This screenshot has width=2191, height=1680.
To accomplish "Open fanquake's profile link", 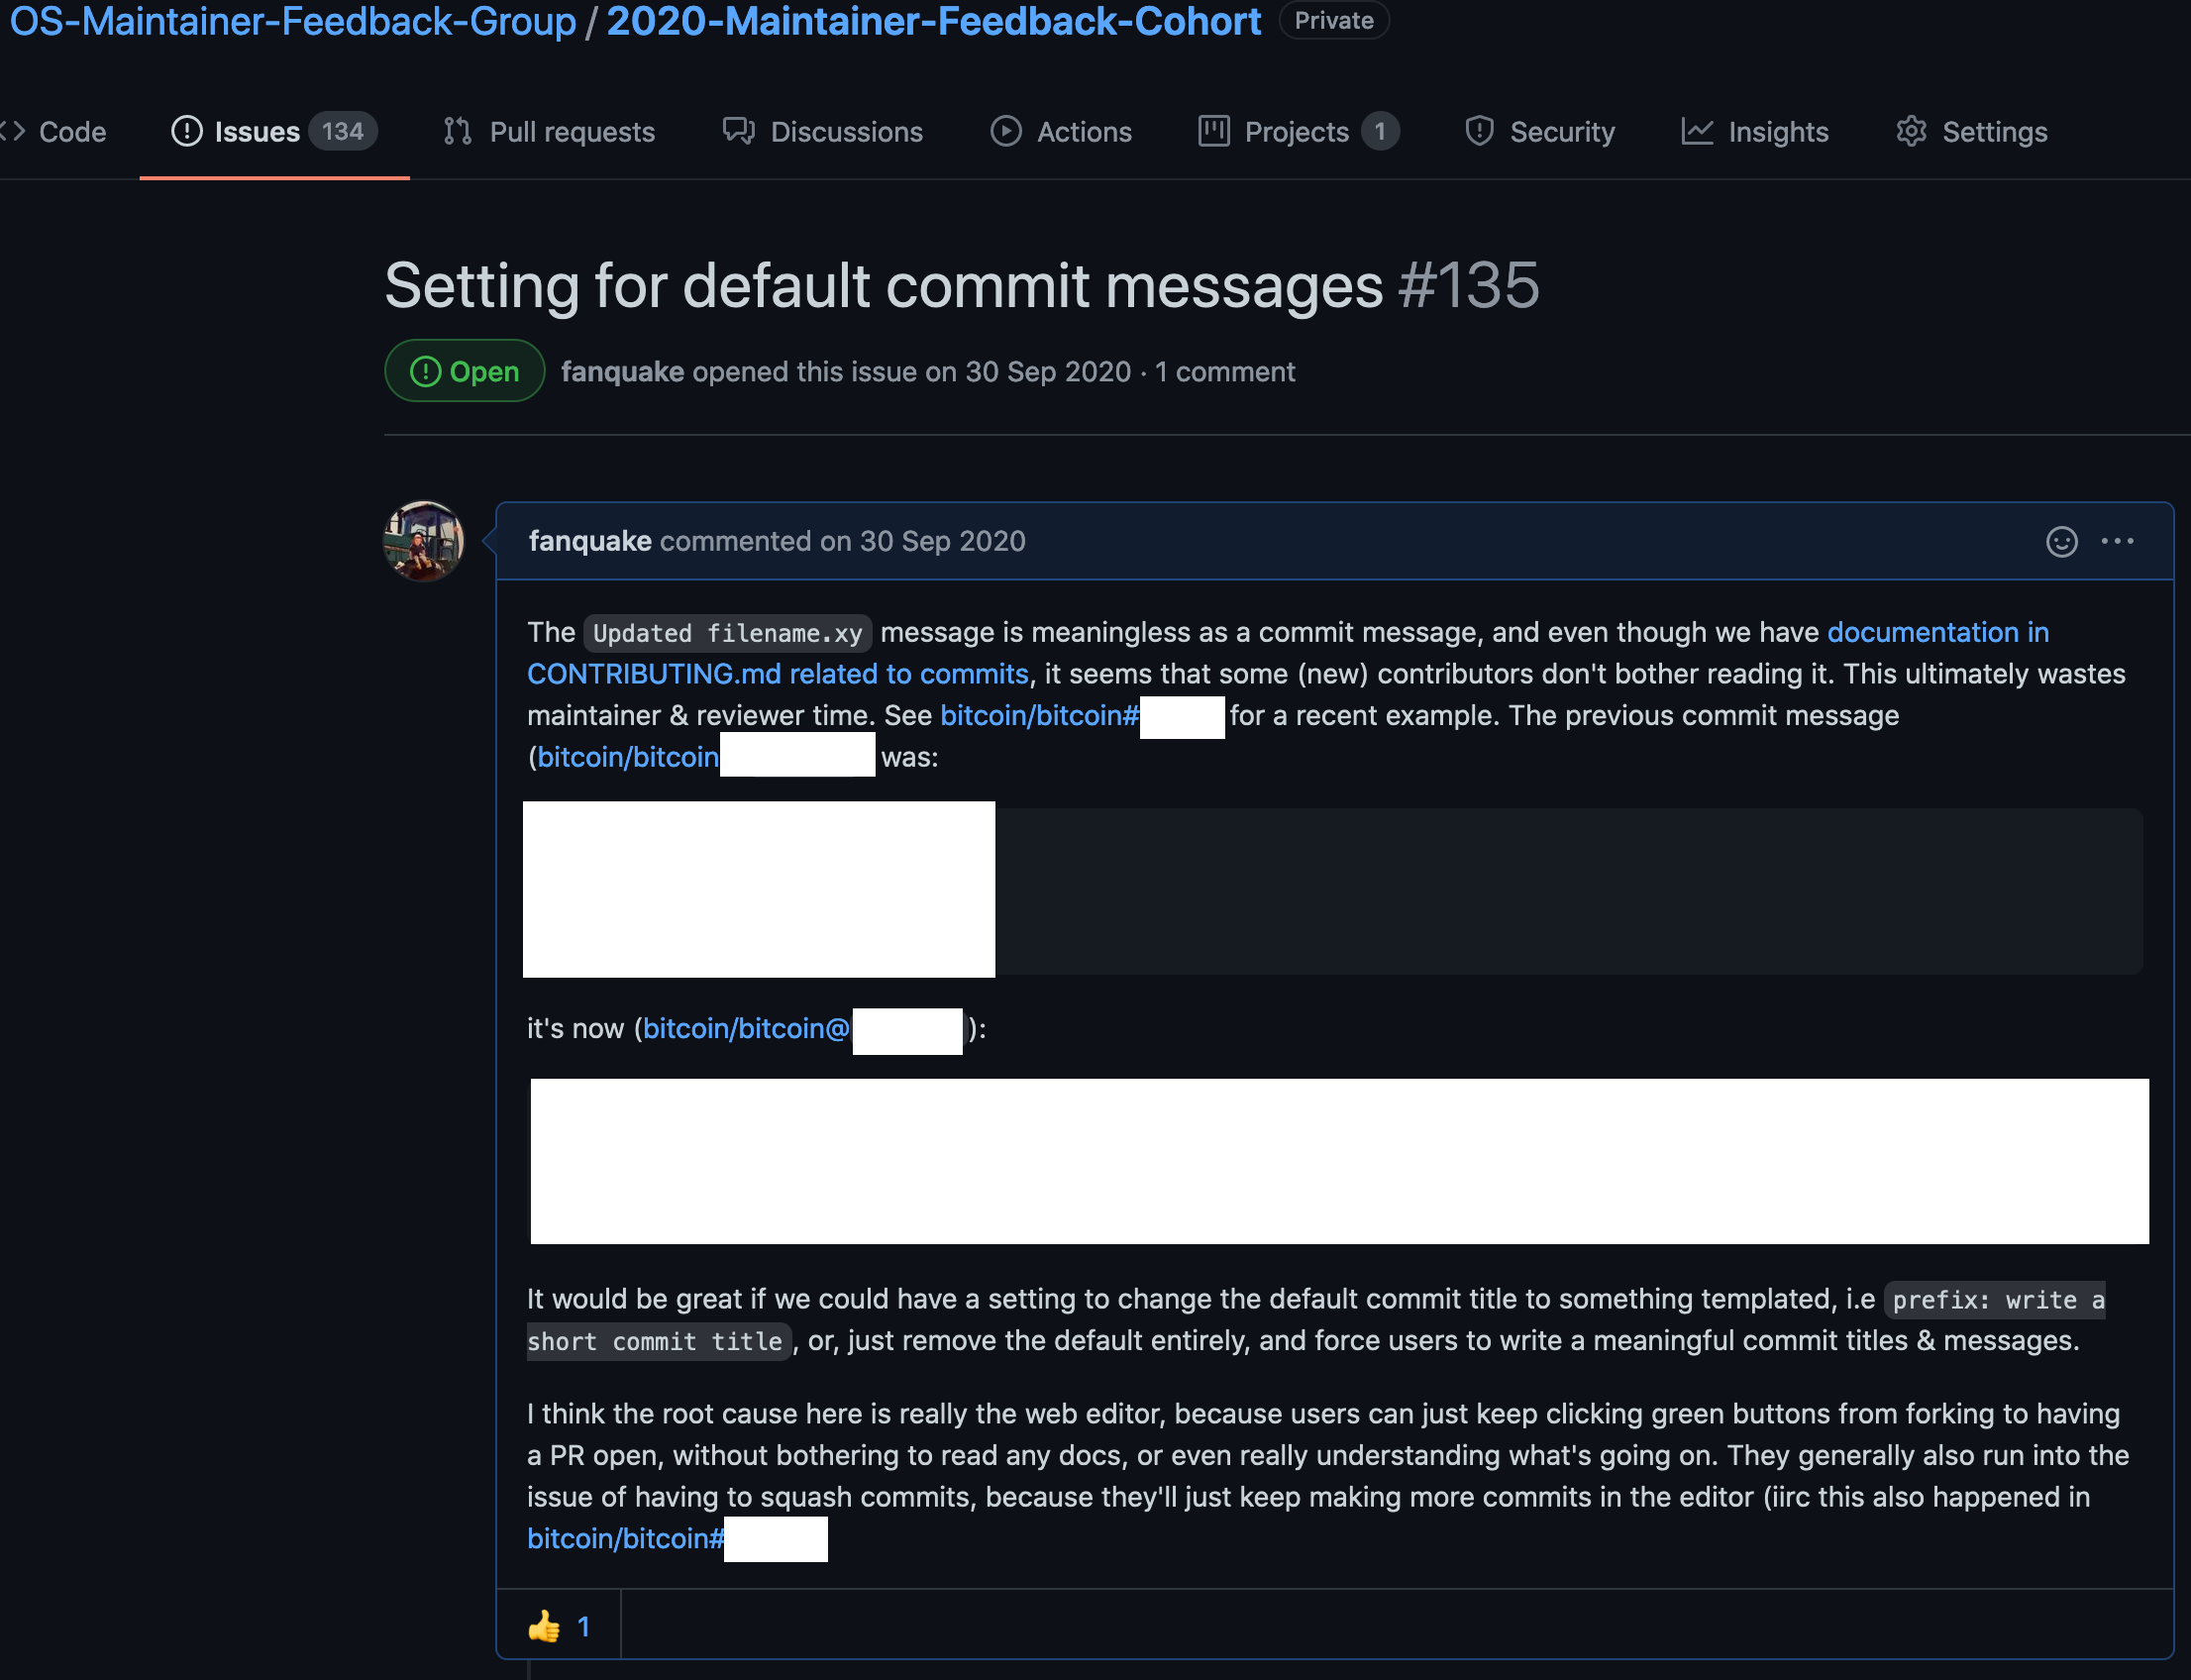I will (588, 541).
